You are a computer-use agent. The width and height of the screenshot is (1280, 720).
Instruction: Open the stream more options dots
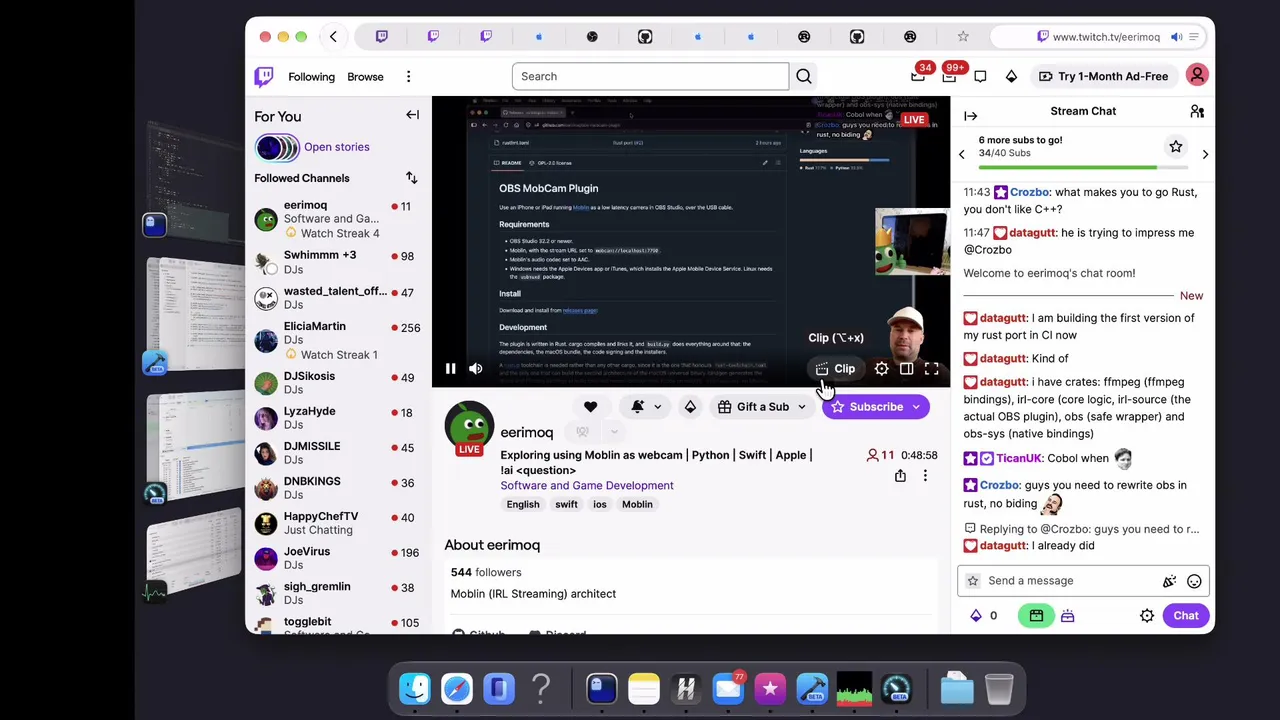(x=925, y=476)
